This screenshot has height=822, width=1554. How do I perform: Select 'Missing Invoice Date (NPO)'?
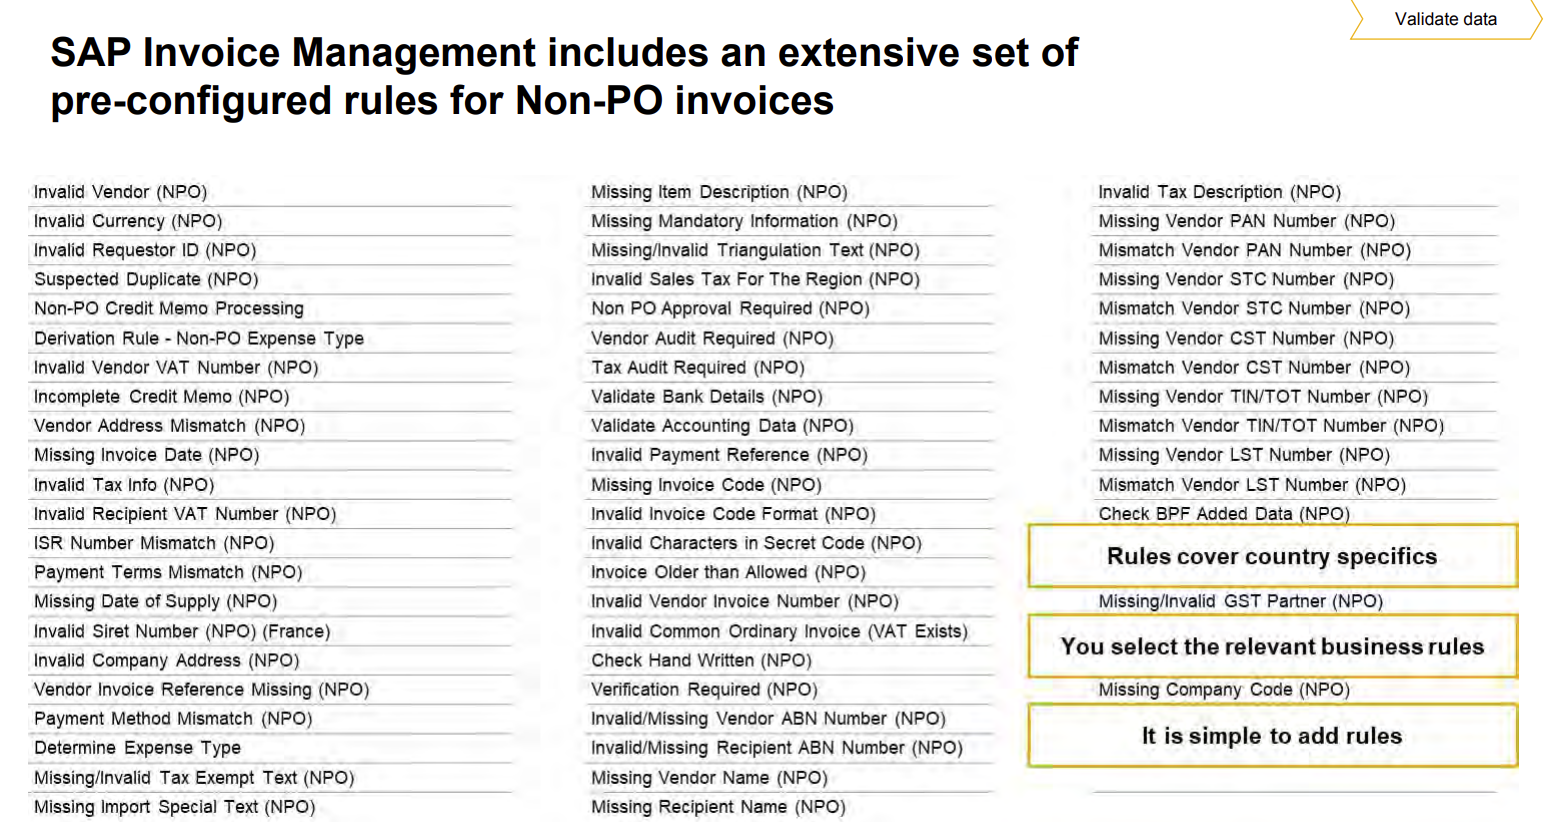[146, 454]
